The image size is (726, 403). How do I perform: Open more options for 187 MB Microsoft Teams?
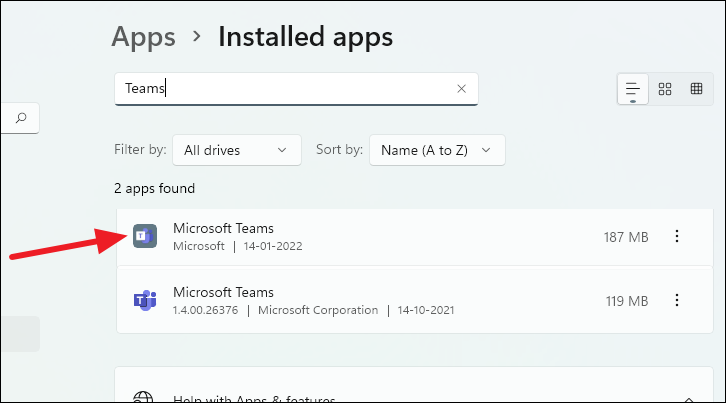676,236
